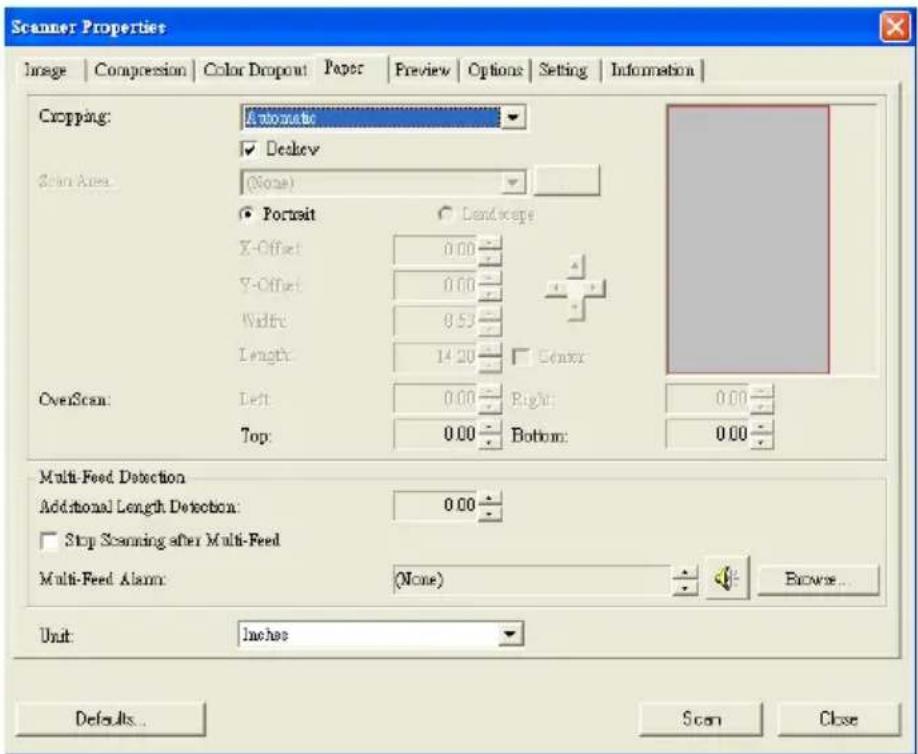Click the OverScan Right value field
Screen dimensions: 918x754
point(708,399)
